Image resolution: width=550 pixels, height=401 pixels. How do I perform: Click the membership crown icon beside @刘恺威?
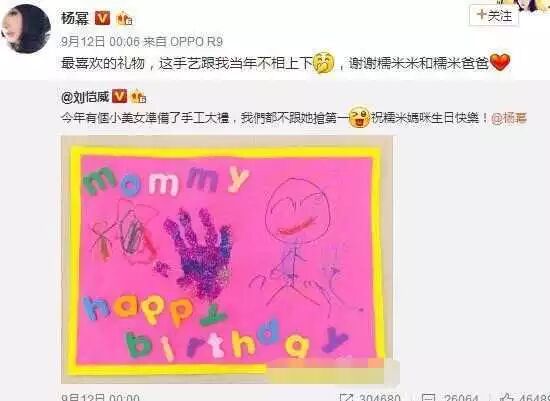coord(139,96)
